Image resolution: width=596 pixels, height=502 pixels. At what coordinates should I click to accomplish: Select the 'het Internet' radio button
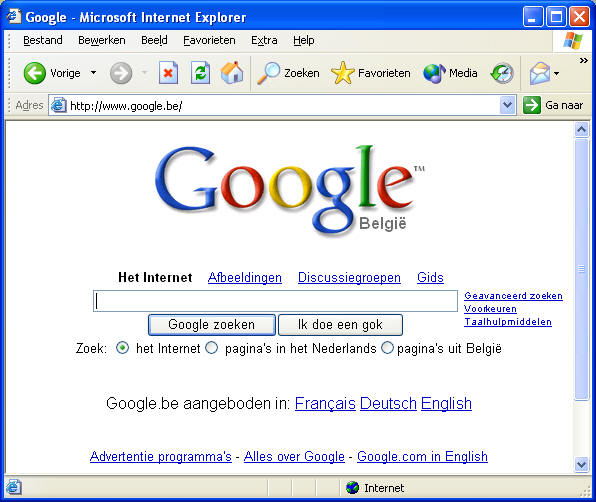pyautogui.click(x=122, y=348)
